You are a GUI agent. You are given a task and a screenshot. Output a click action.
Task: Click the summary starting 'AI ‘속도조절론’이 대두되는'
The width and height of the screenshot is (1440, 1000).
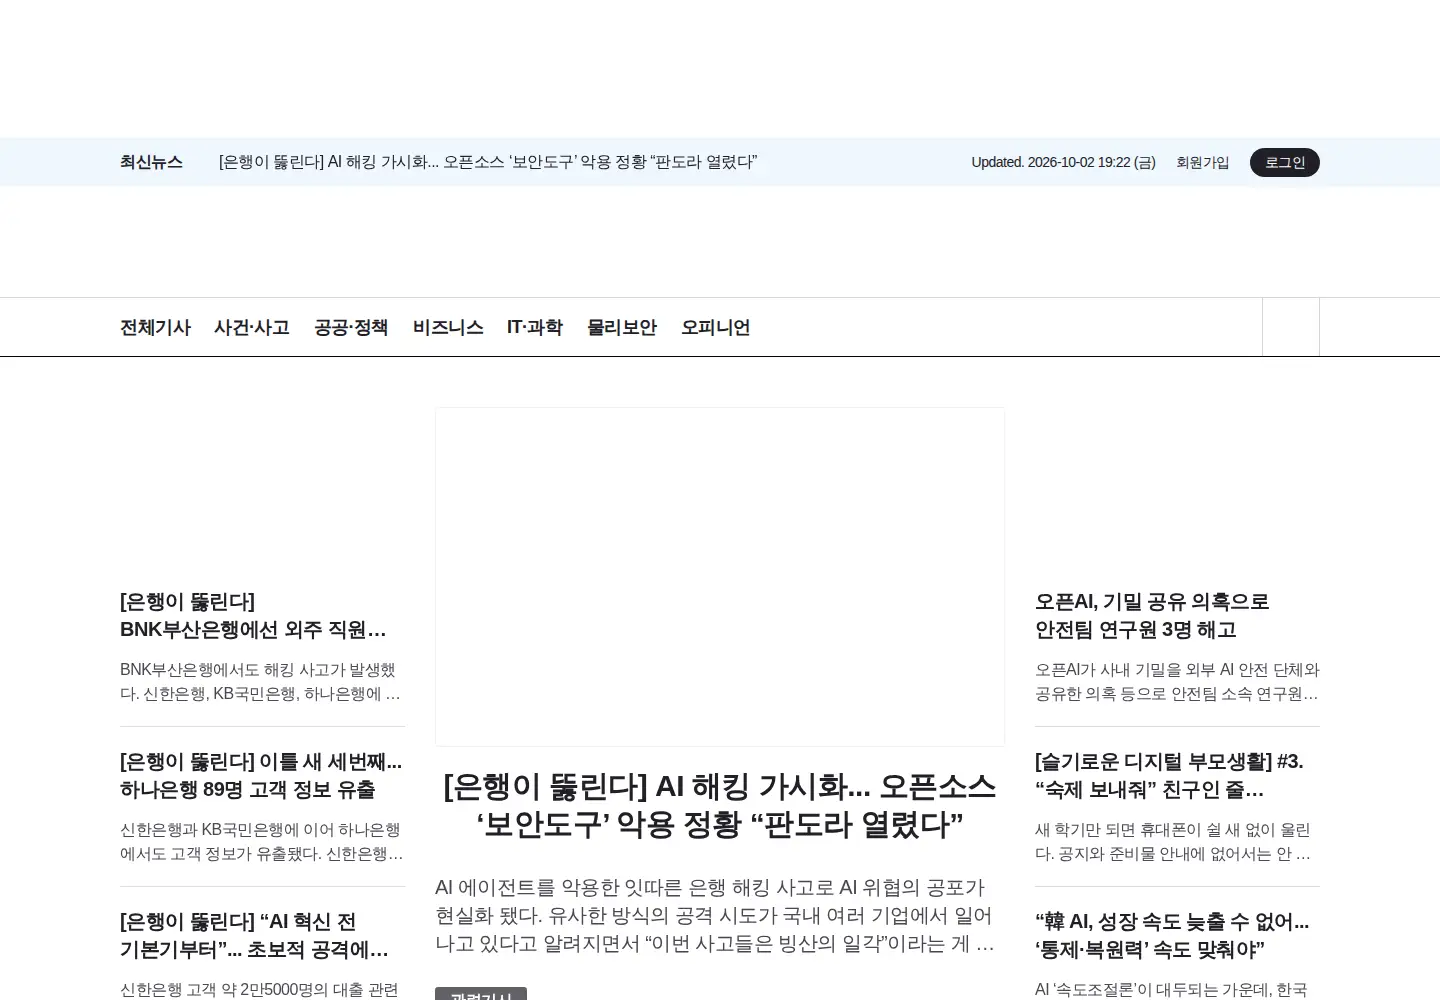coord(1171,989)
